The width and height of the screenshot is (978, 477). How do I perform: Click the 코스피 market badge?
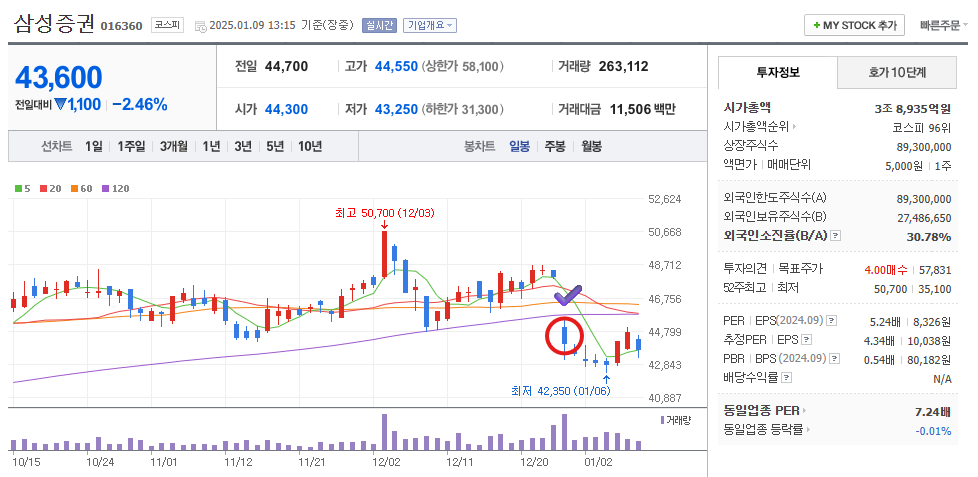click(168, 26)
